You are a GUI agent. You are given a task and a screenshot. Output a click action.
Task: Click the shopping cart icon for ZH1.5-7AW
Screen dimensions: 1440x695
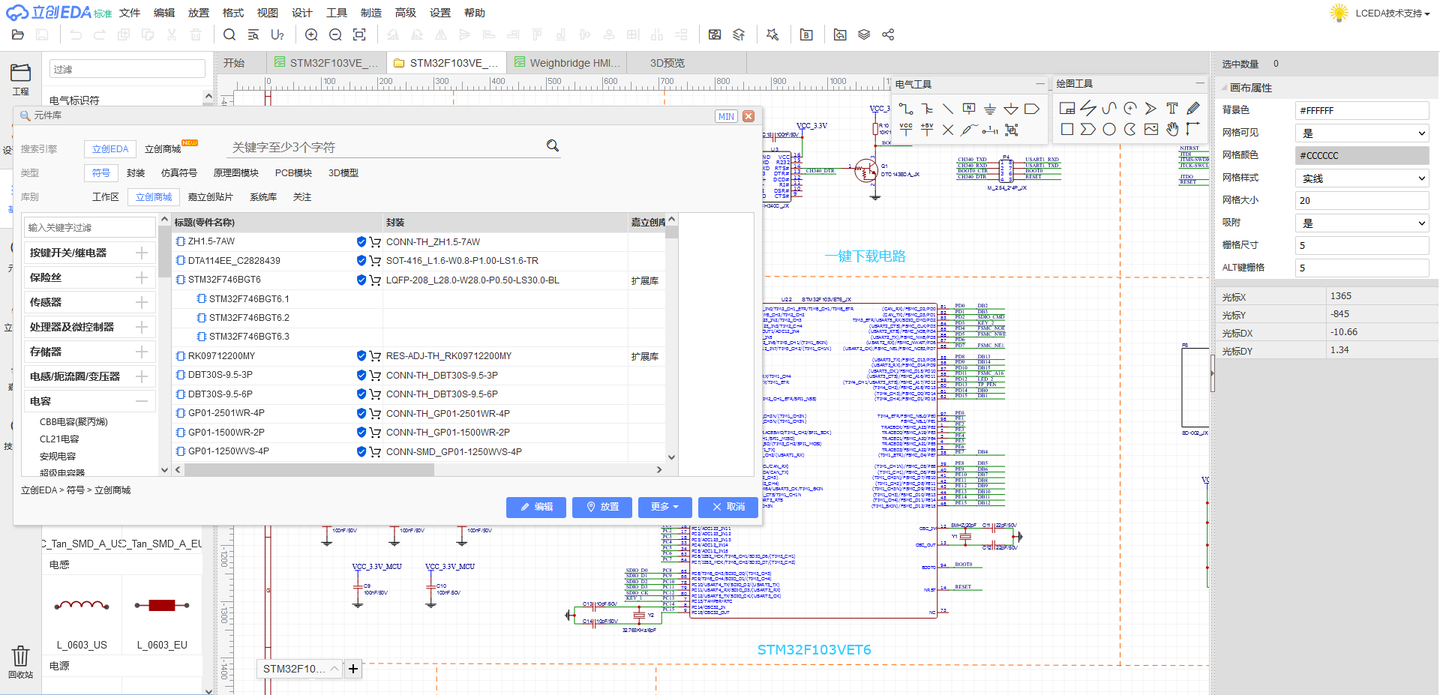tap(375, 242)
